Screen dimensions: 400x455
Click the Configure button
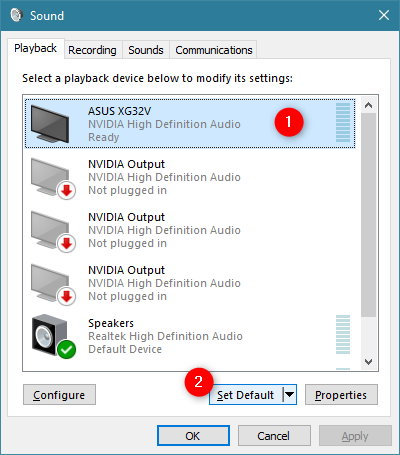tap(59, 395)
